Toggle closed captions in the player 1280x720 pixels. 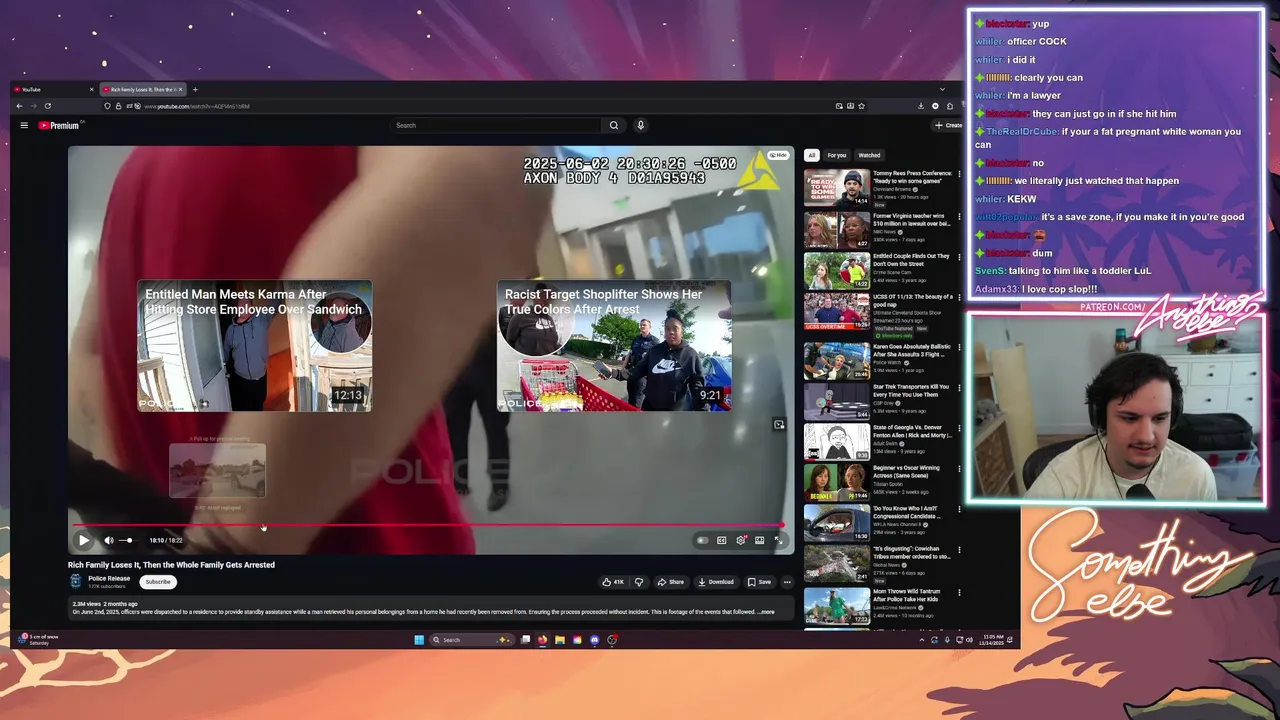(x=721, y=540)
